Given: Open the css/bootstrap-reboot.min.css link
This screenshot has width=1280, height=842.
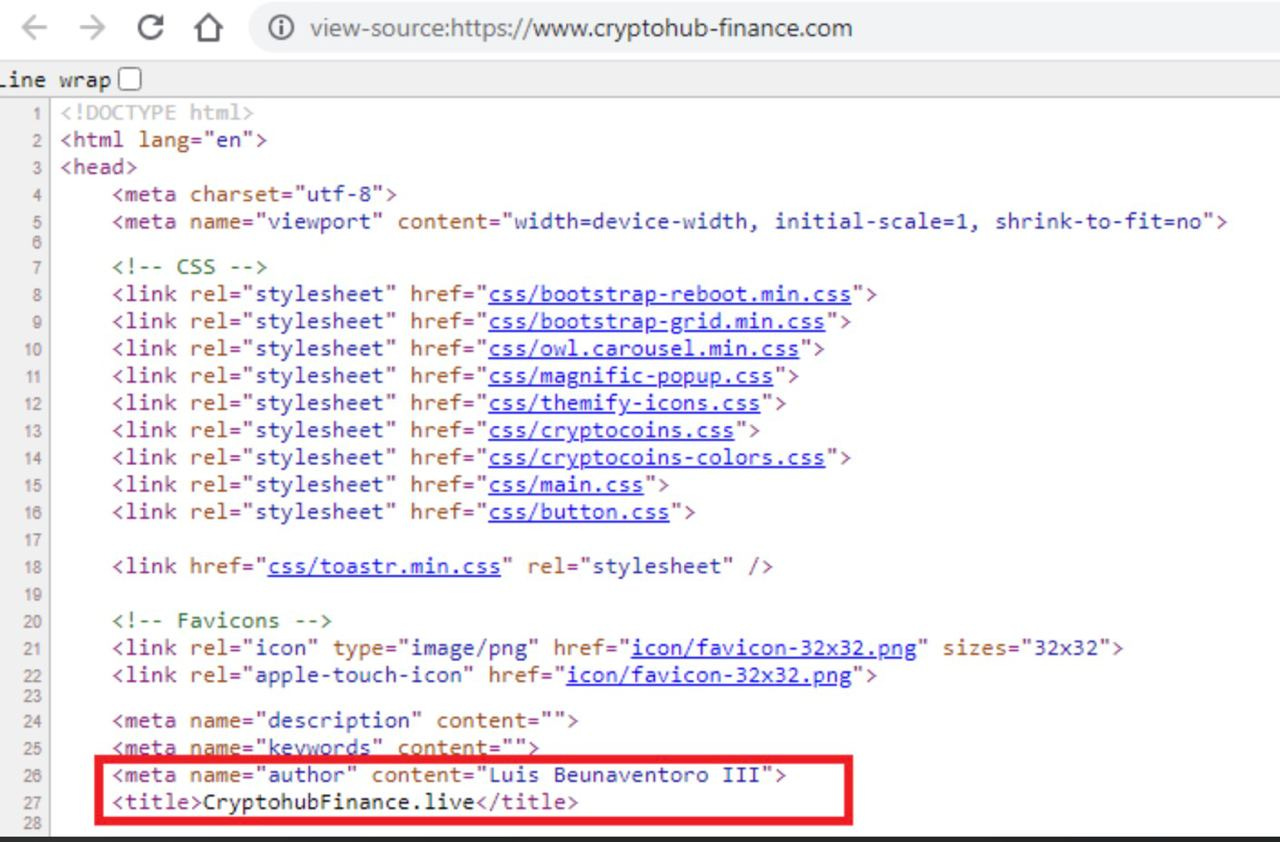Looking at the screenshot, I should pos(669,294).
